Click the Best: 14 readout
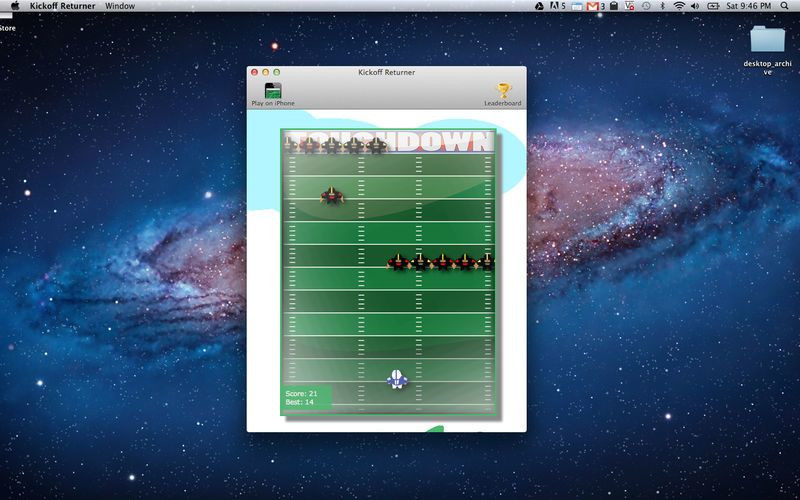The image size is (800, 500). pyautogui.click(x=299, y=402)
